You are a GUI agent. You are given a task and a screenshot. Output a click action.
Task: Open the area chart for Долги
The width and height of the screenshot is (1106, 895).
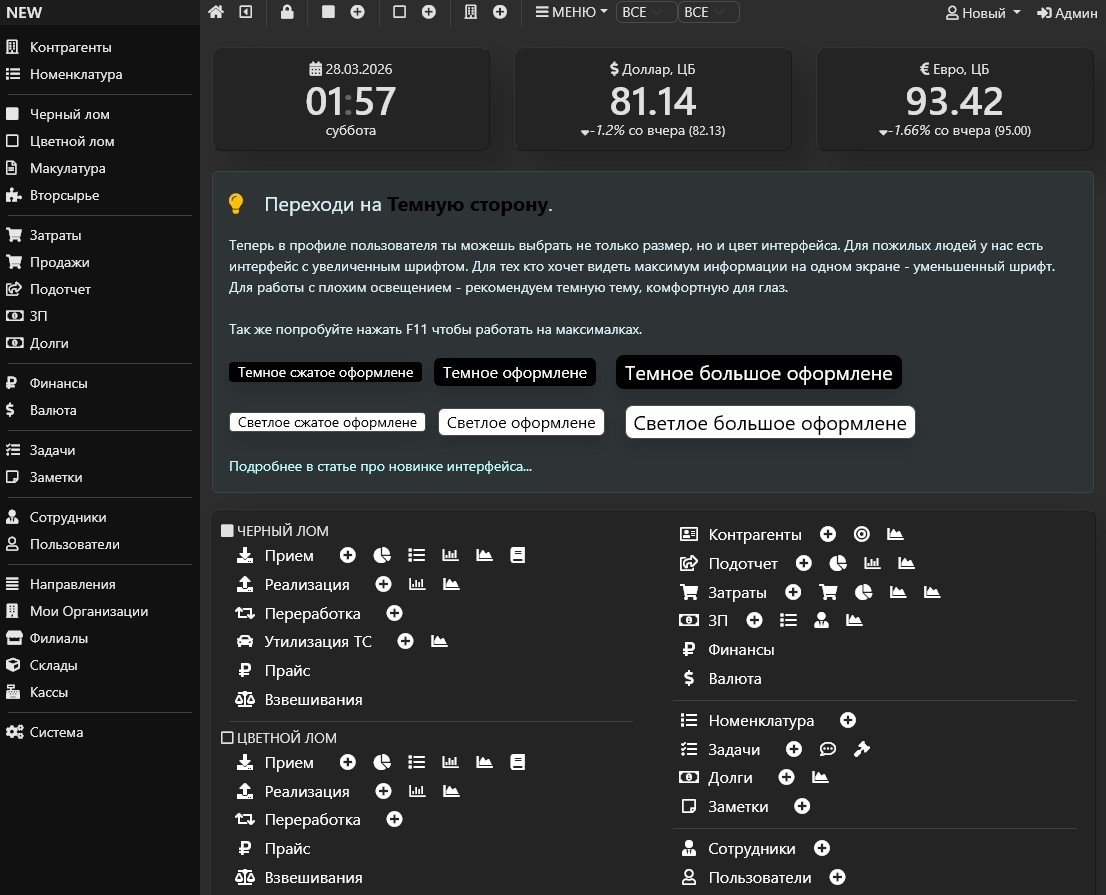click(x=820, y=777)
